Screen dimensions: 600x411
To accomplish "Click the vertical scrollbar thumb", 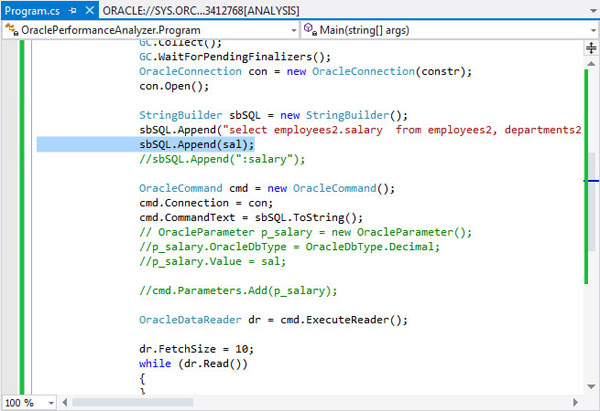I will tap(593, 201).
